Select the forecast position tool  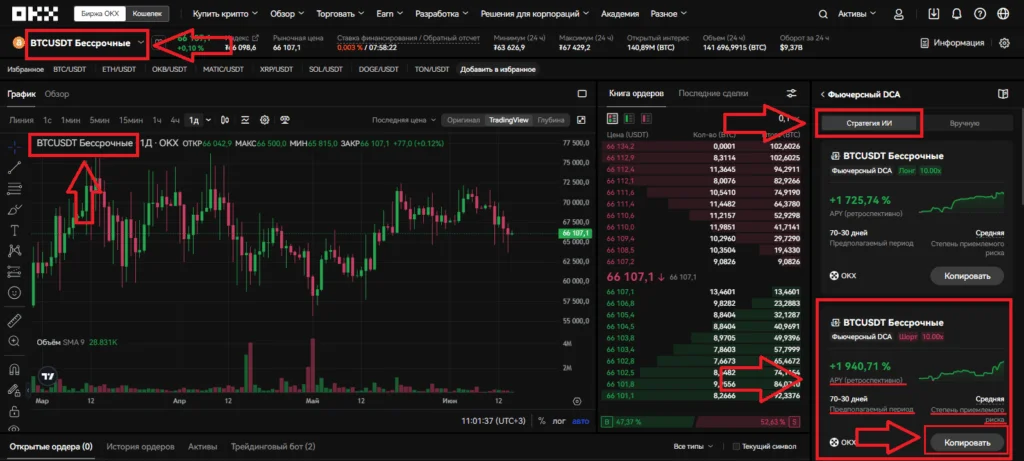14,272
